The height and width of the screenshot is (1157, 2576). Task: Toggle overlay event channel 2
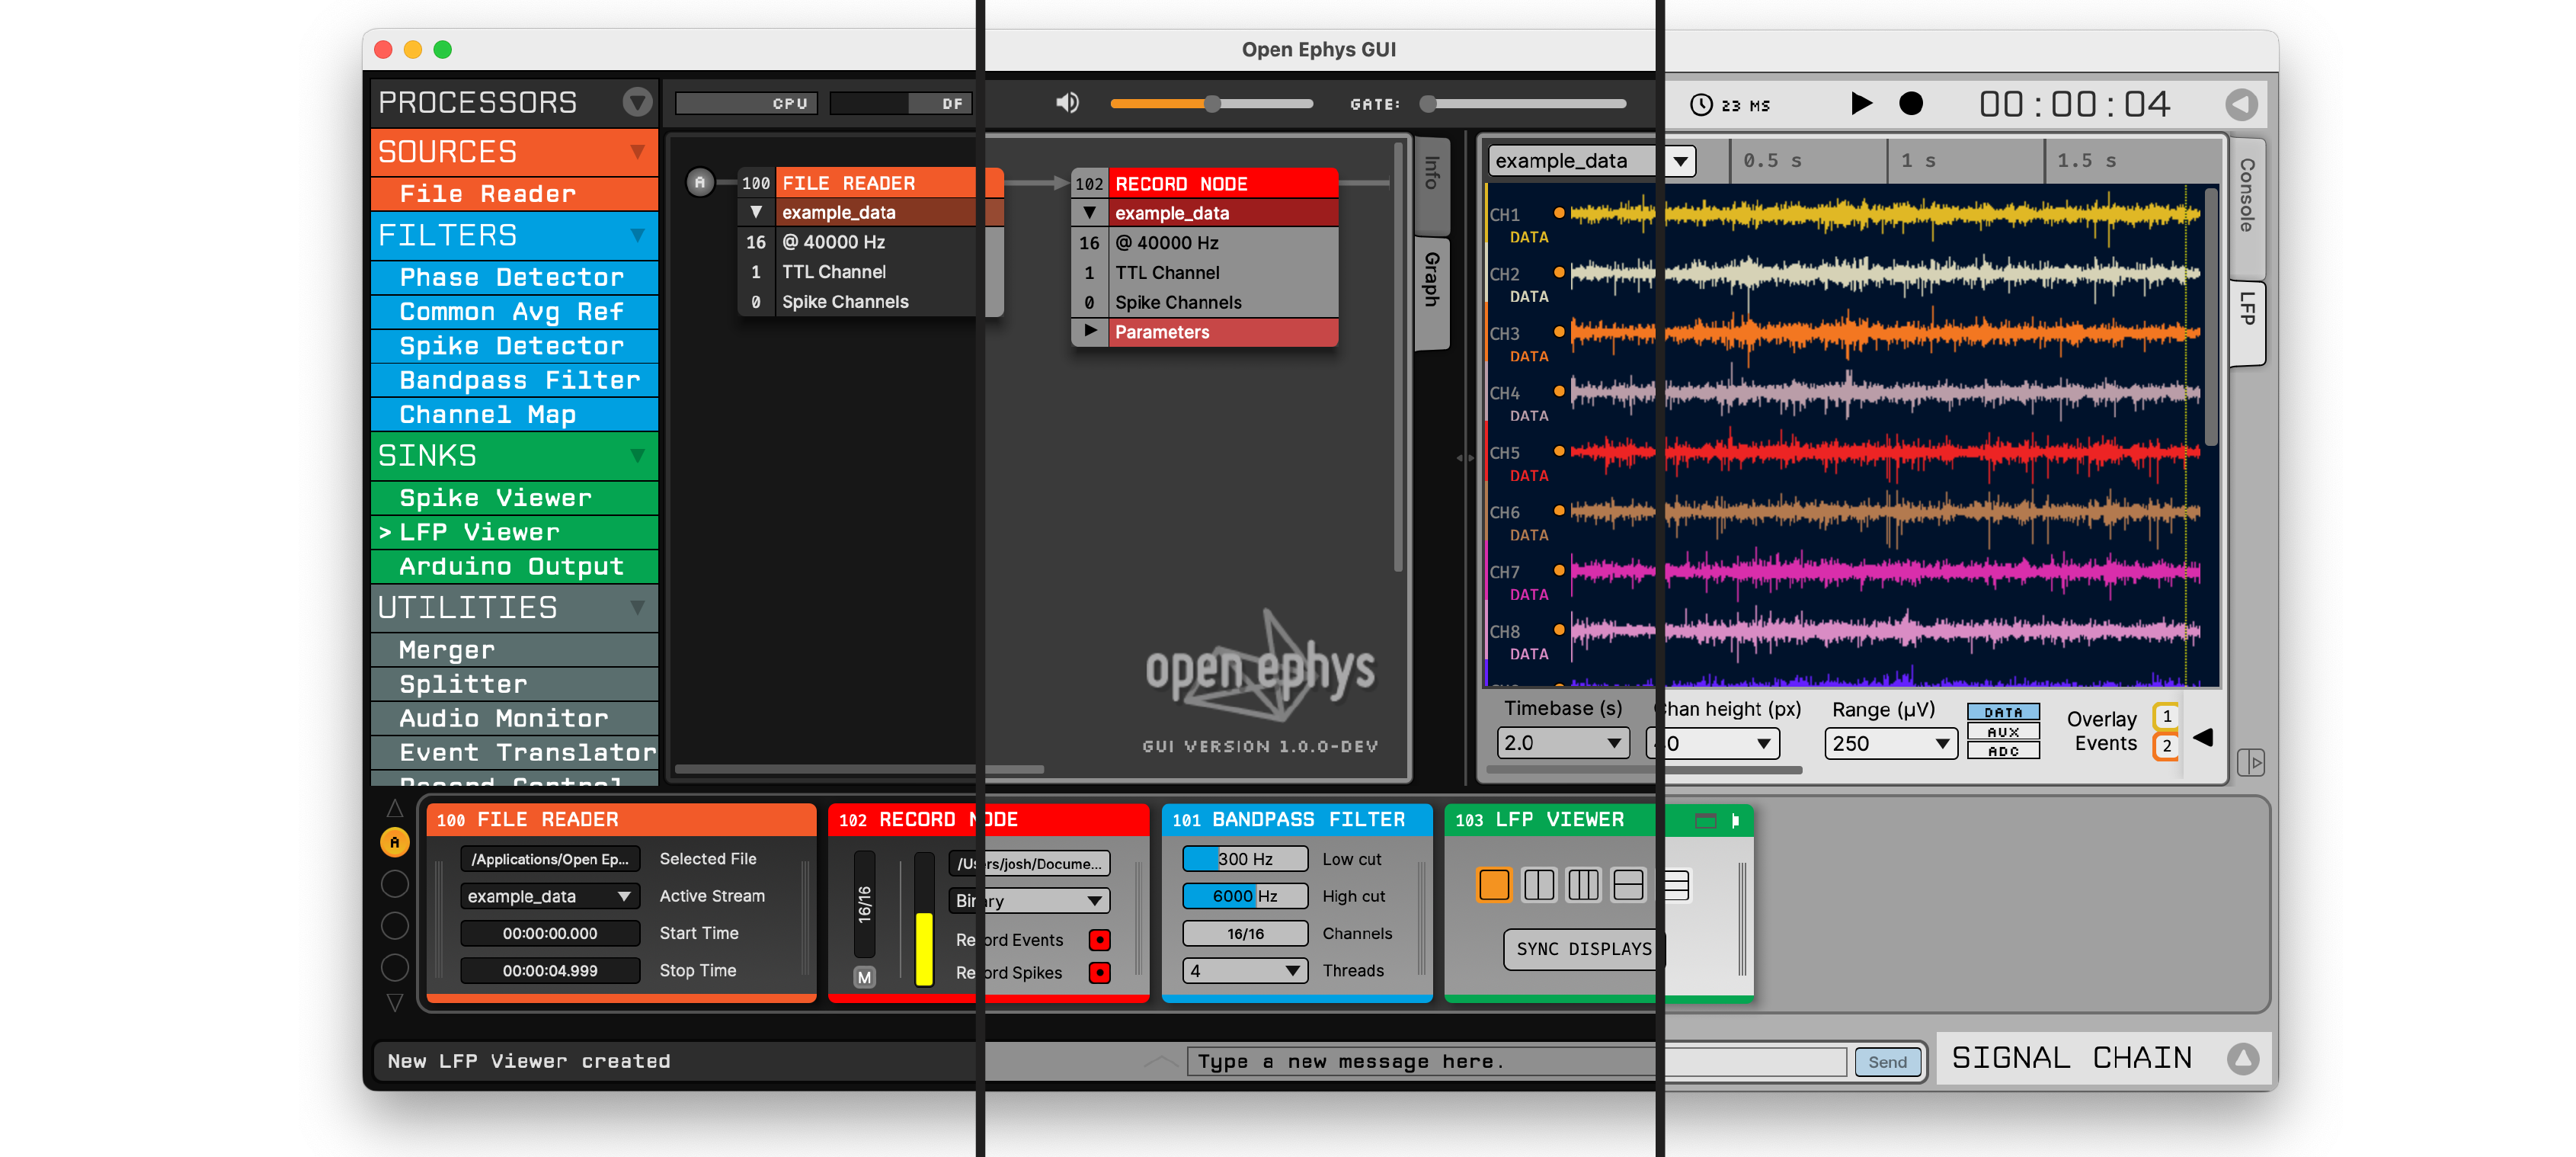(x=2166, y=746)
